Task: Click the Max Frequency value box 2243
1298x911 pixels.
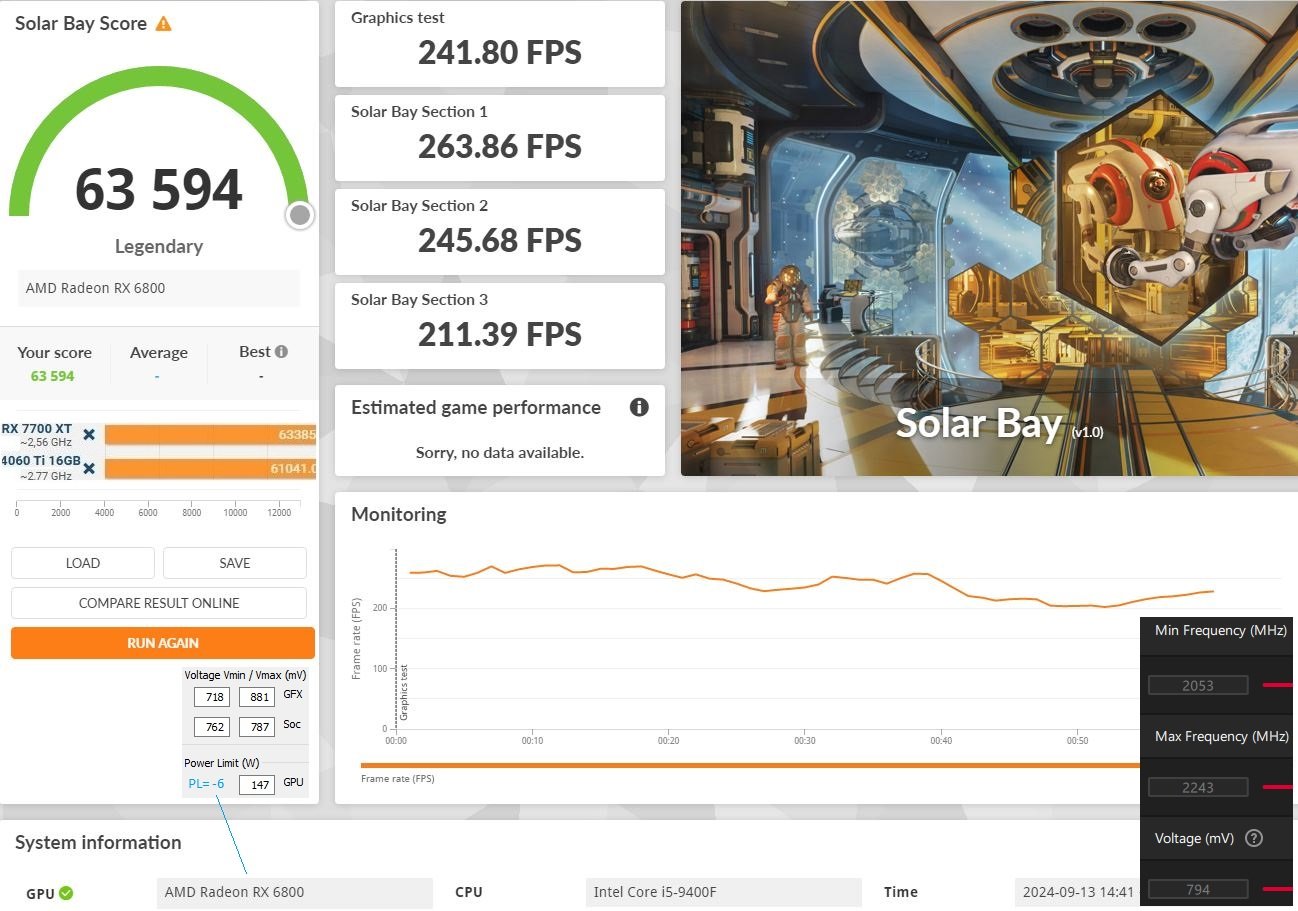Action: click(1198, 787)
